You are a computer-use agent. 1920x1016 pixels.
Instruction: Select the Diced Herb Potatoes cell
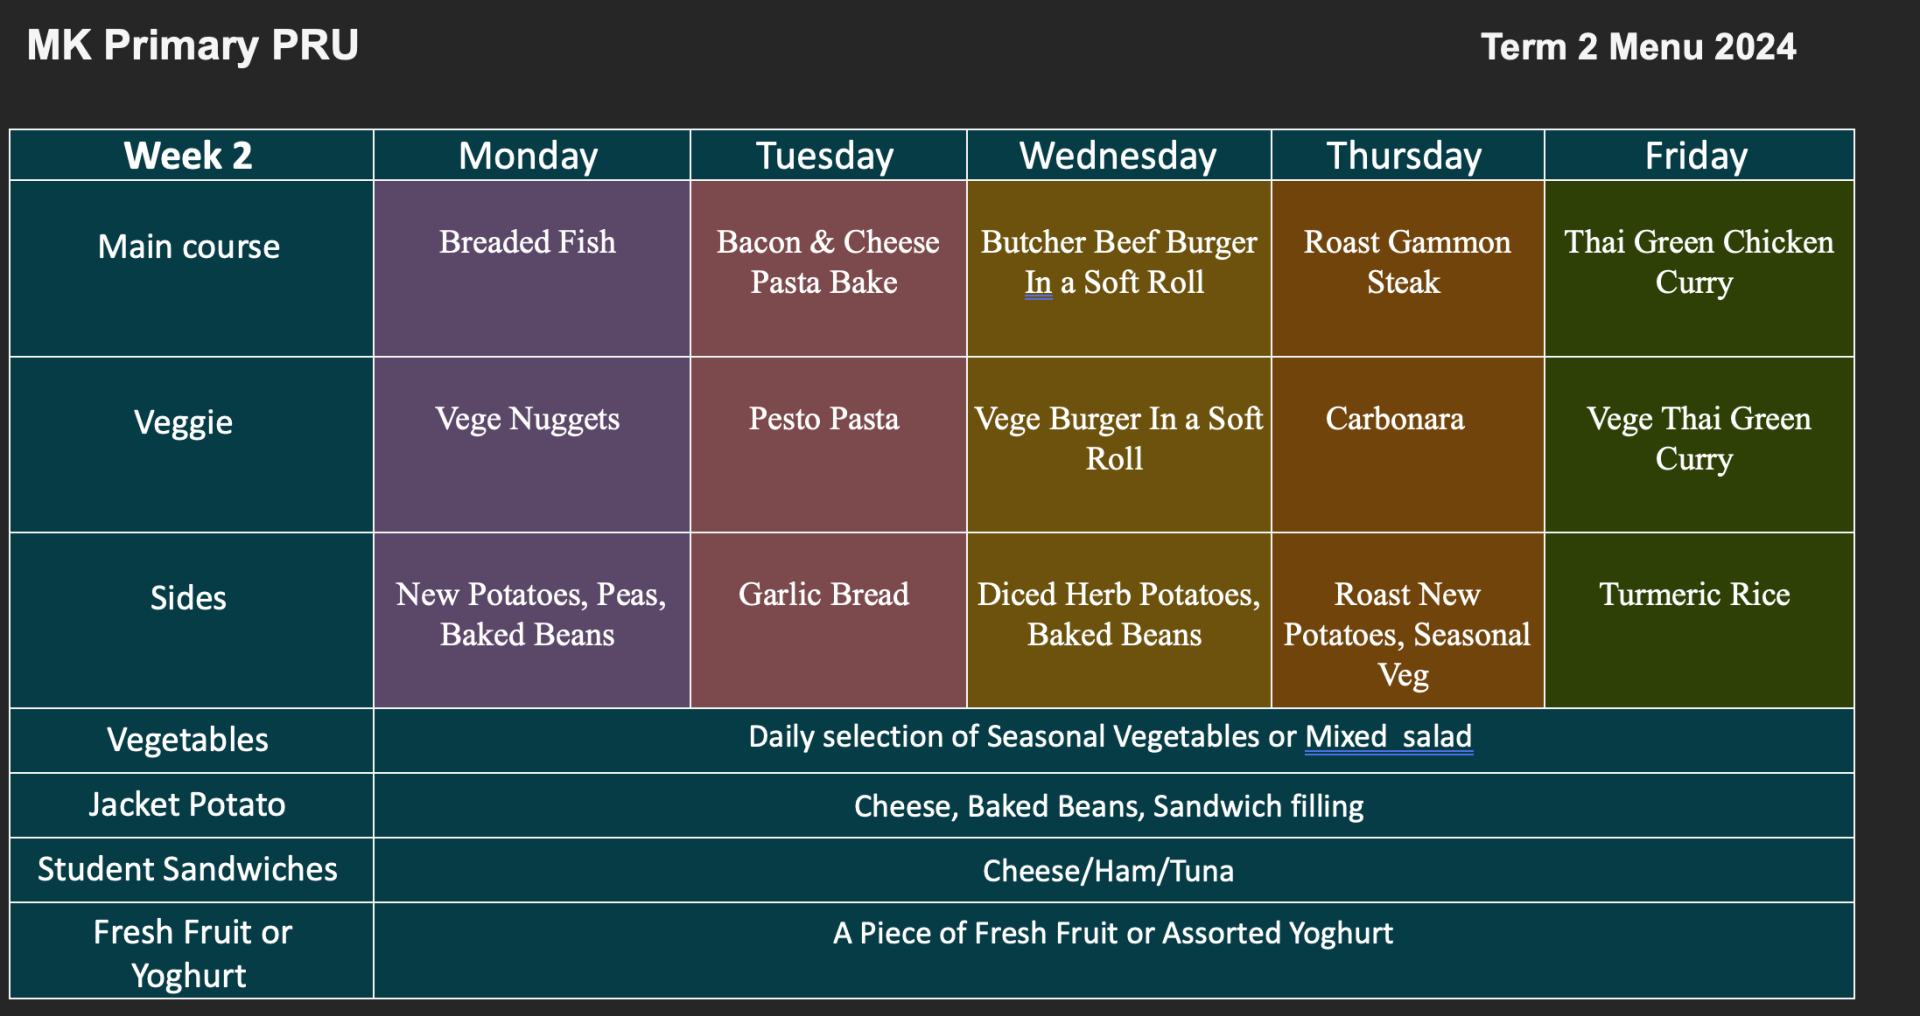coord(1118,620)
